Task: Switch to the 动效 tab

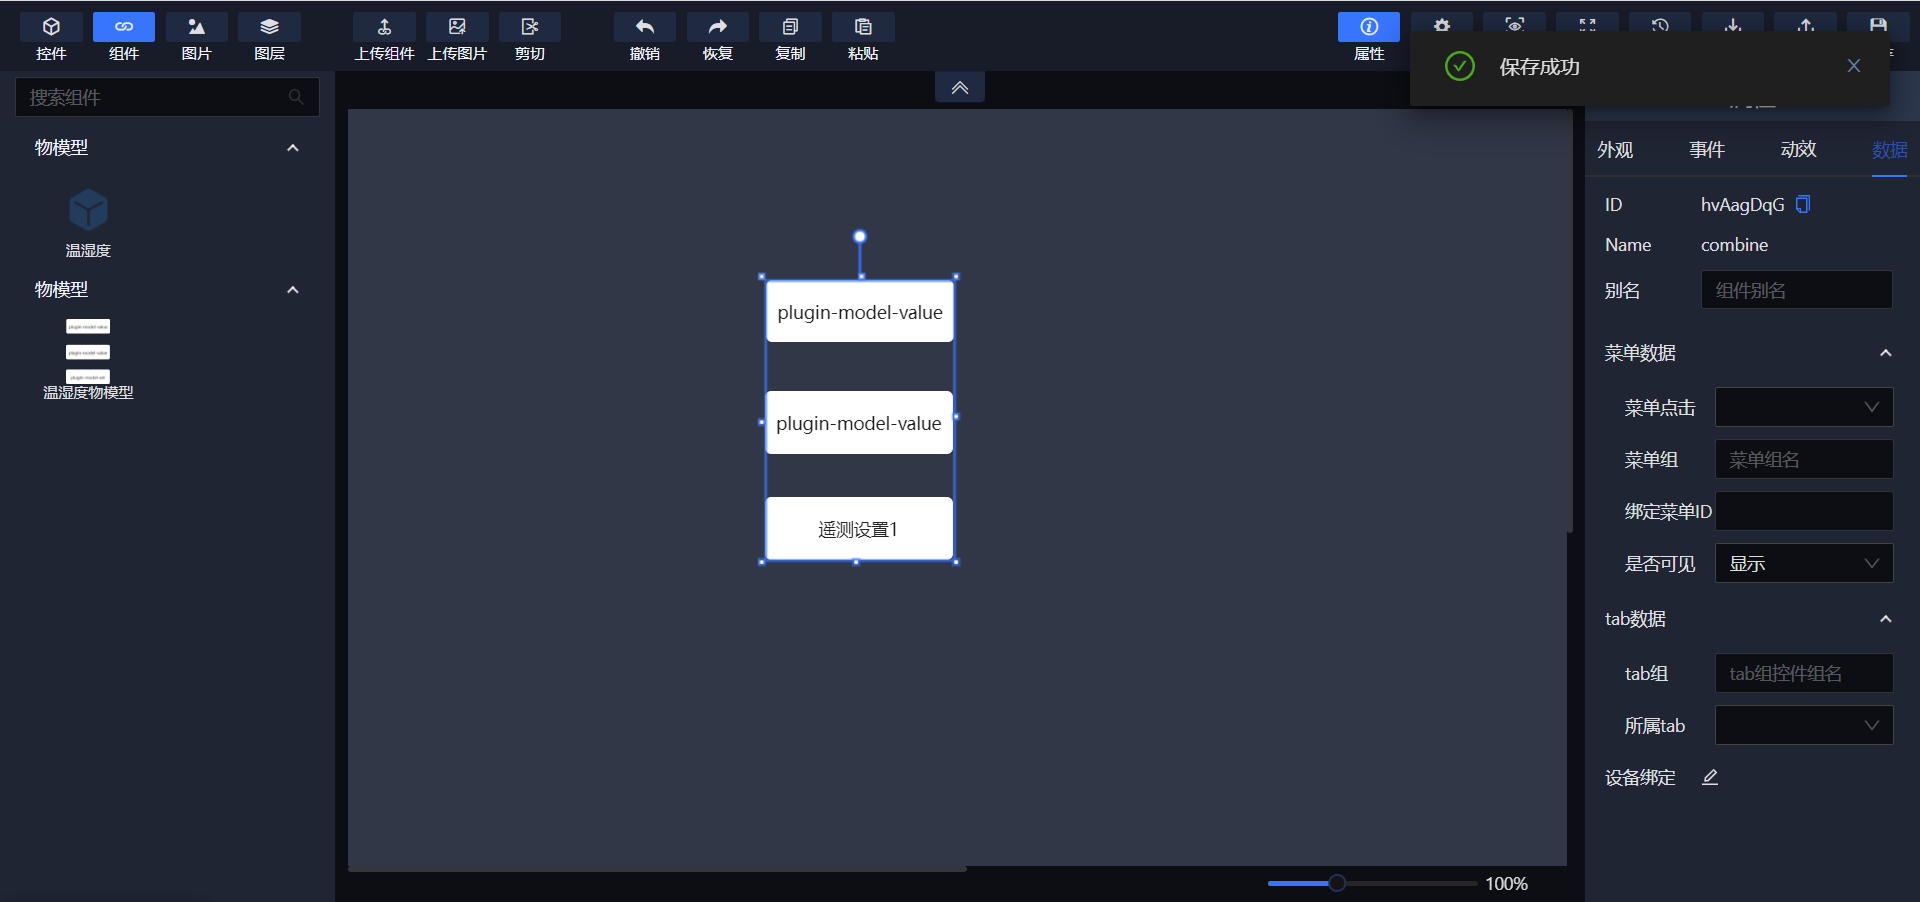Action: click(1798, 149)
